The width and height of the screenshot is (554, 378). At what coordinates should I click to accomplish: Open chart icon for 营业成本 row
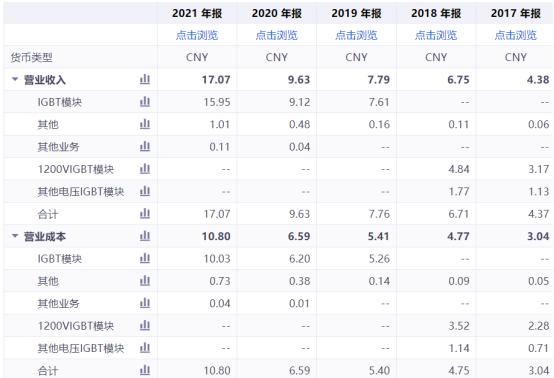[x=145, y=236]
